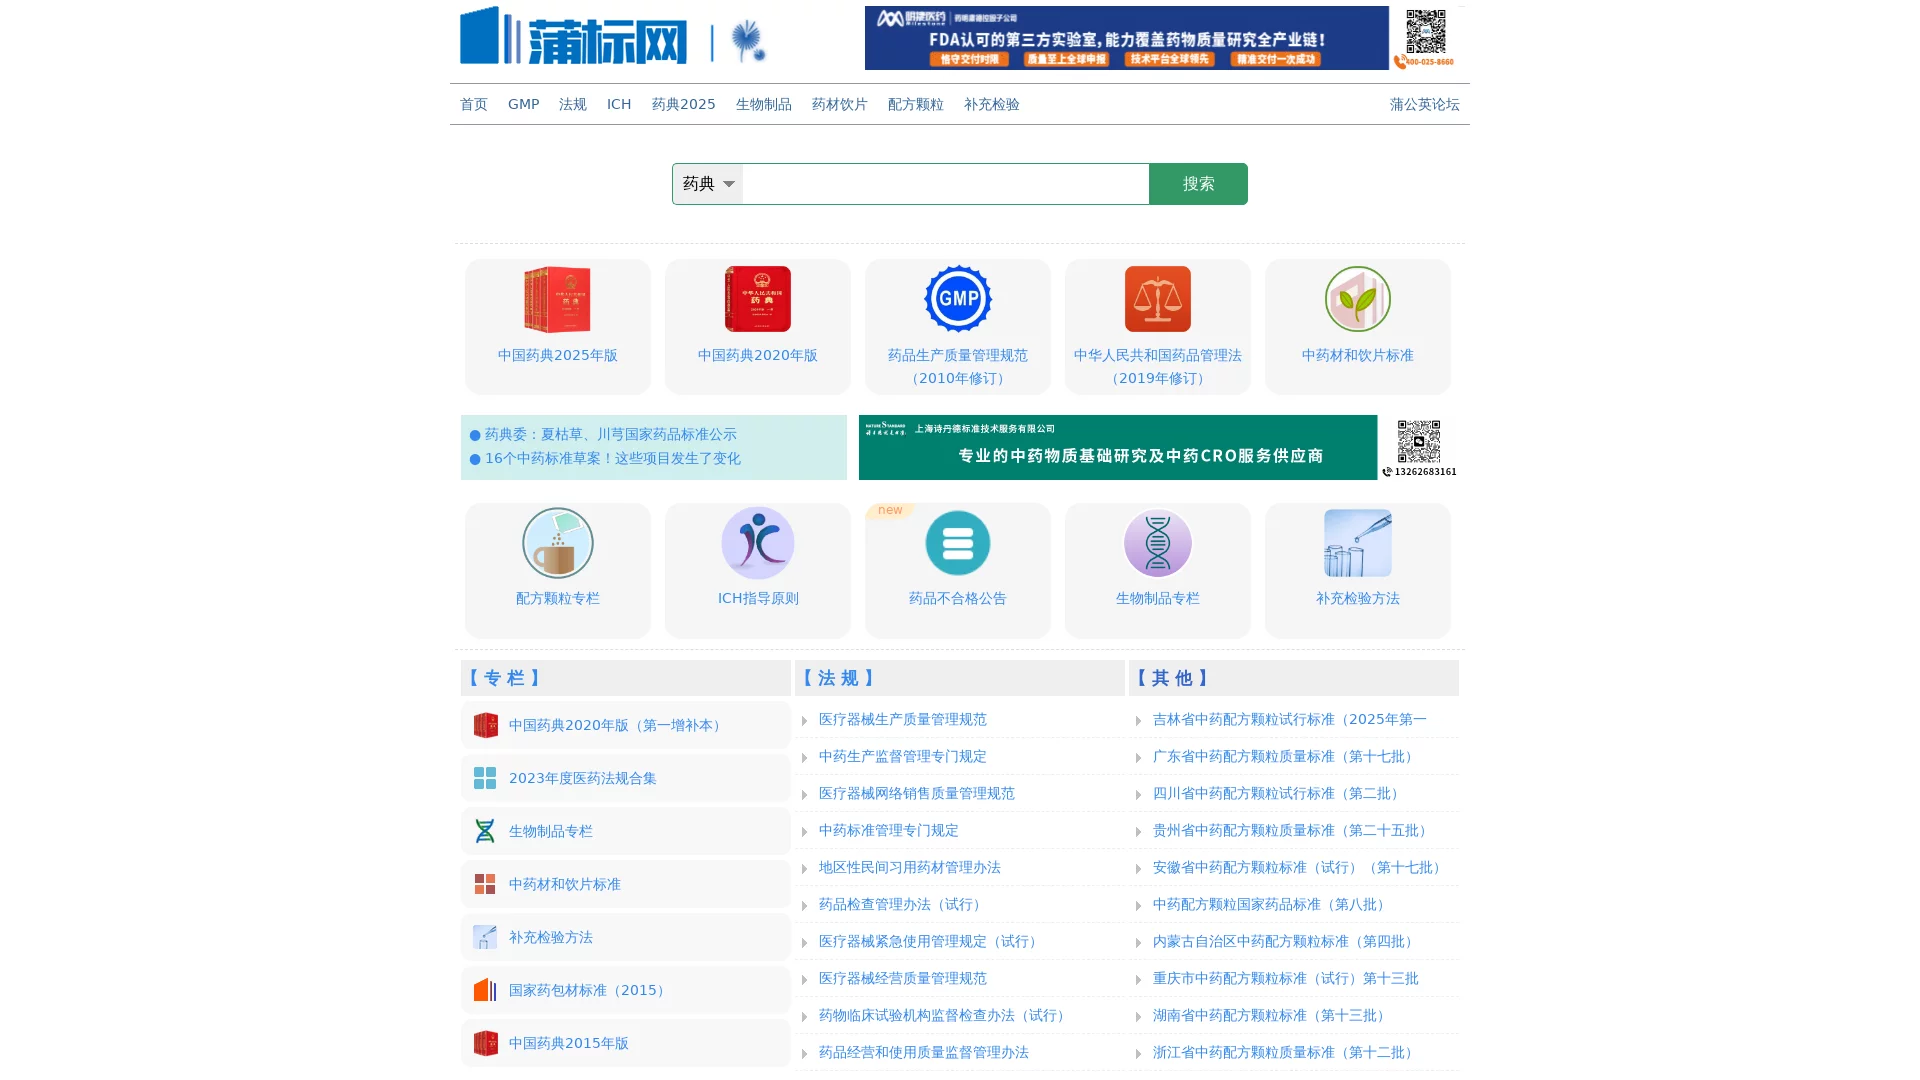The height and width of the screenshot is (1080, 1920).
Task: Click the search input field
Action: (945, 184)
